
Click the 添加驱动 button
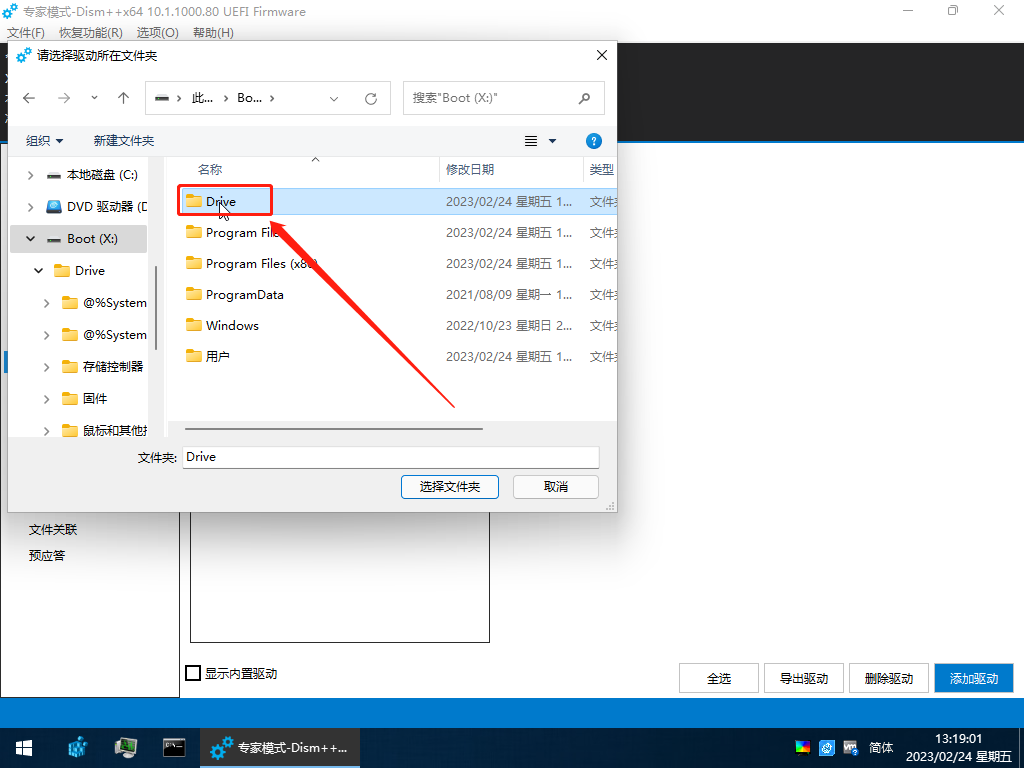(974, 678)
